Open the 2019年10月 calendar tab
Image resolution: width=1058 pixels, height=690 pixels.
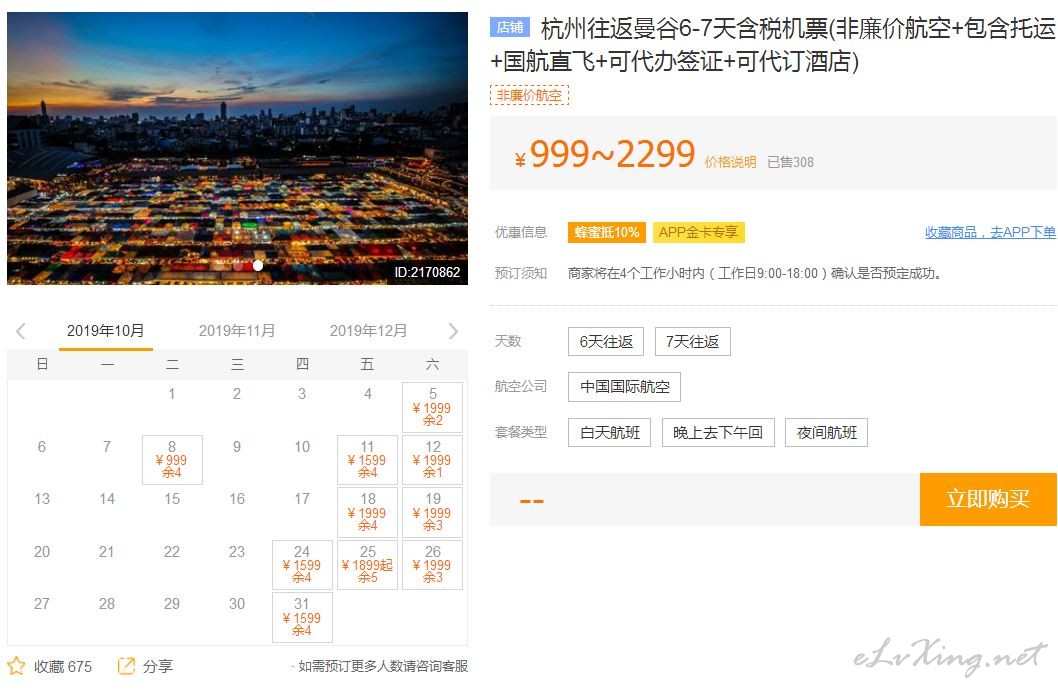[x=105, y=330]
